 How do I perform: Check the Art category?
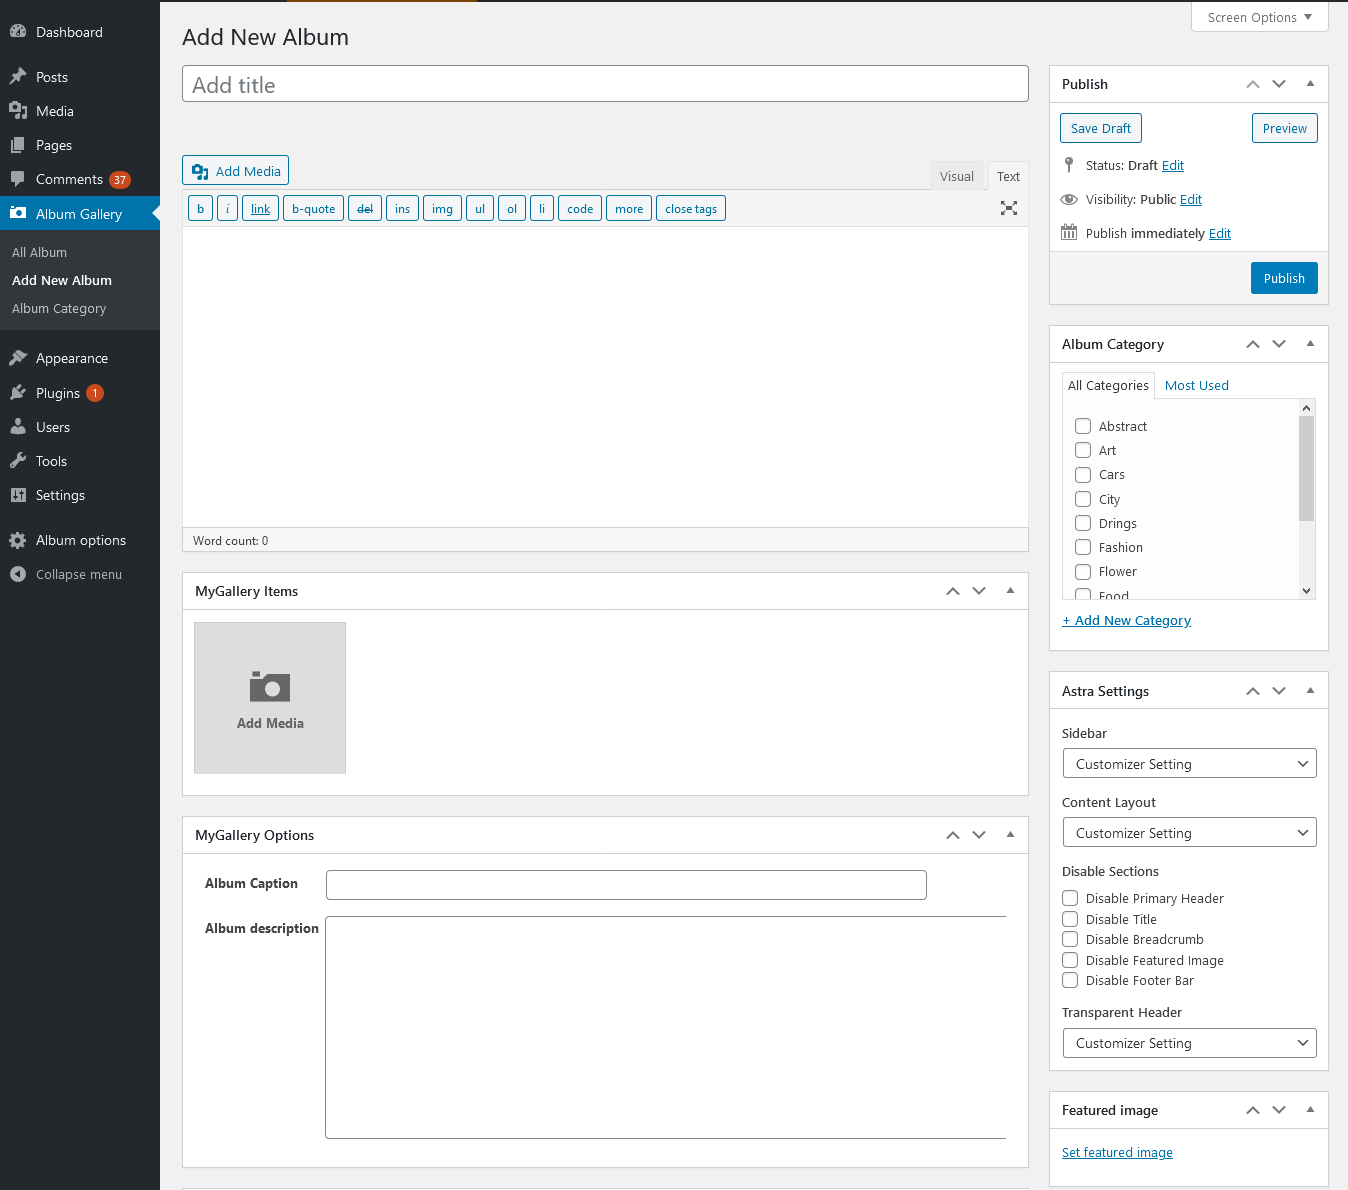1083,450
